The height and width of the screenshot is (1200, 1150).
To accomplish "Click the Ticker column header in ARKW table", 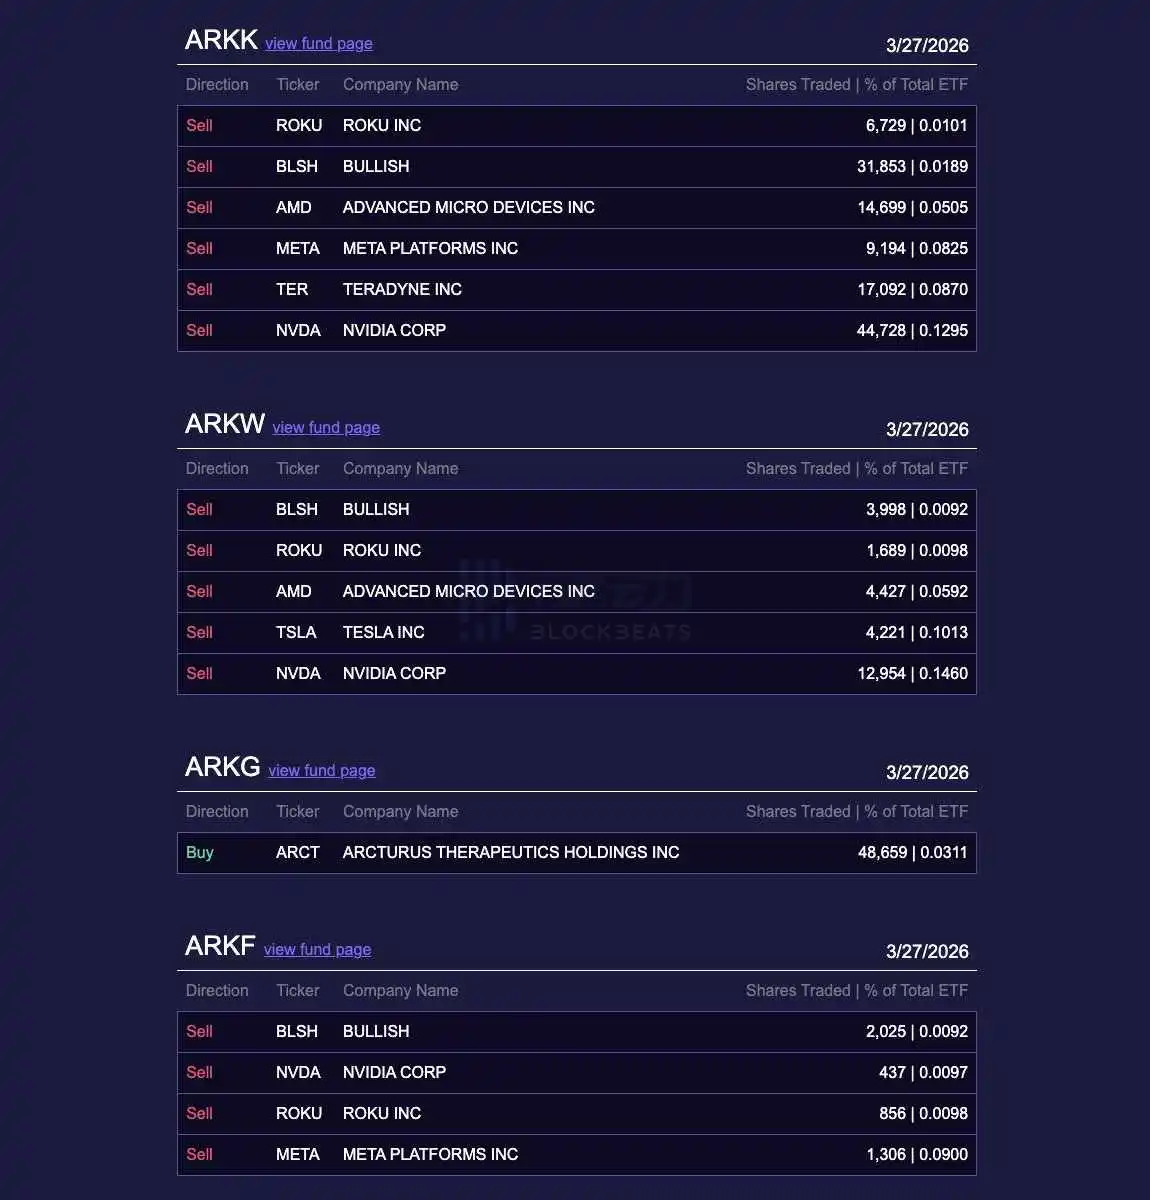I will click(x=298, y=468).
